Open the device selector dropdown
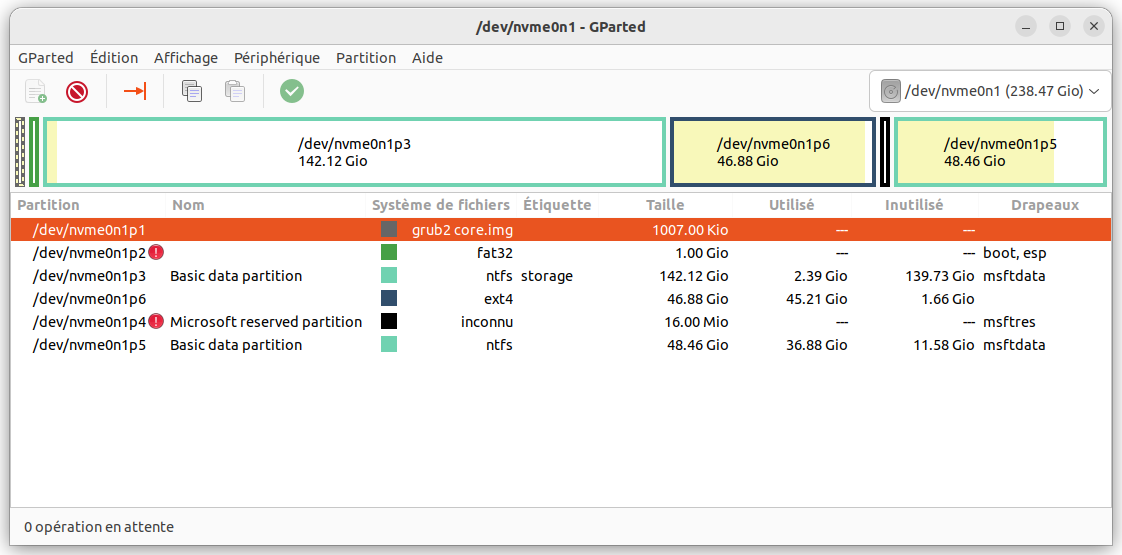The image size is (1122, 555). pos(991,91)
